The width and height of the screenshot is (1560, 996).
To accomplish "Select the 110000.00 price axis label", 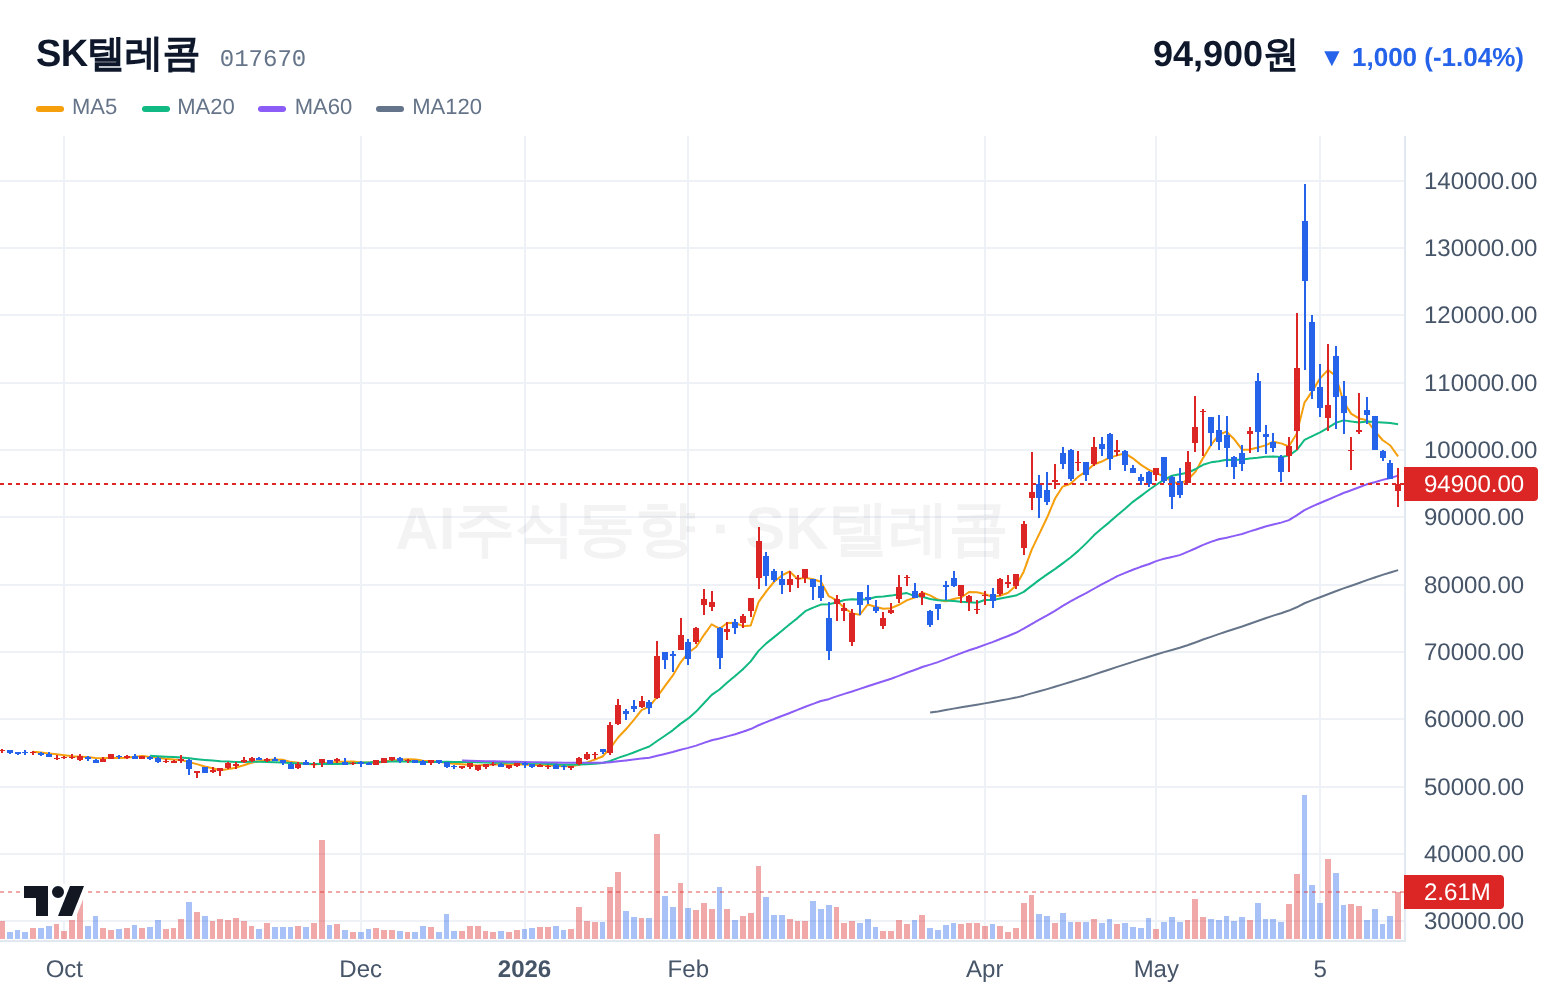I will (1480, 383).
